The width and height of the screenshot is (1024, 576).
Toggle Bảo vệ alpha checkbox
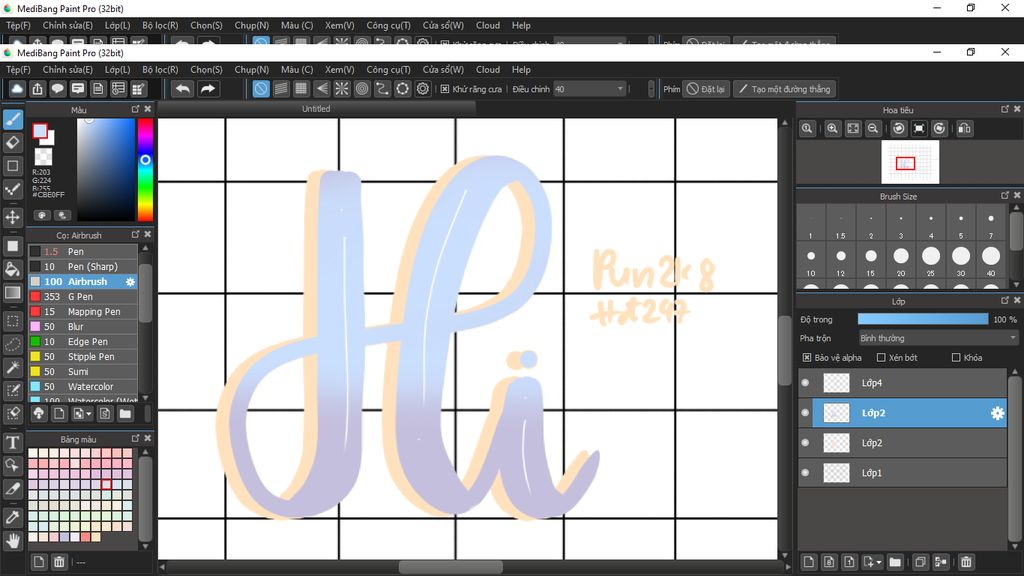(x=807, y=357)
